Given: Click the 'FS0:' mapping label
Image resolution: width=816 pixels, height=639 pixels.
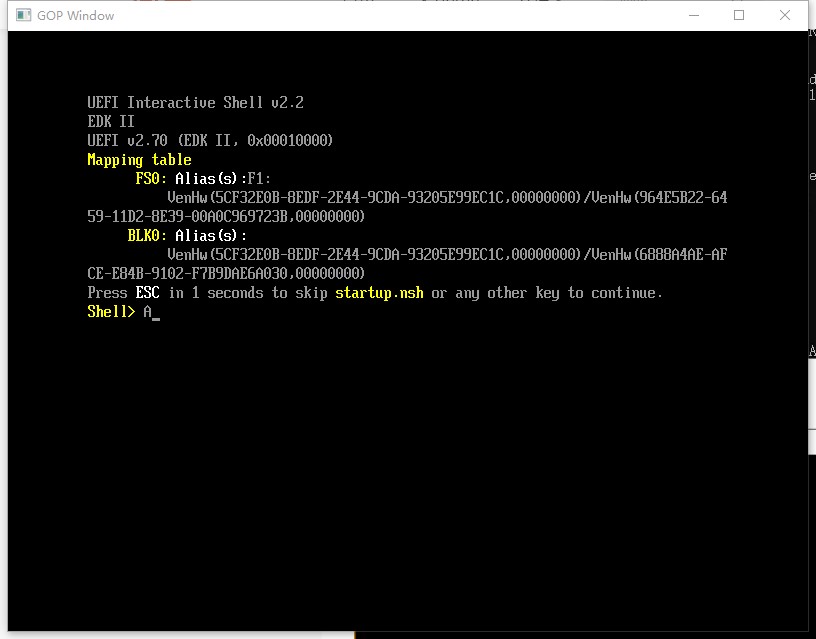Looking at the screenshot, I should pyautogui.click(x=151, y=178).
